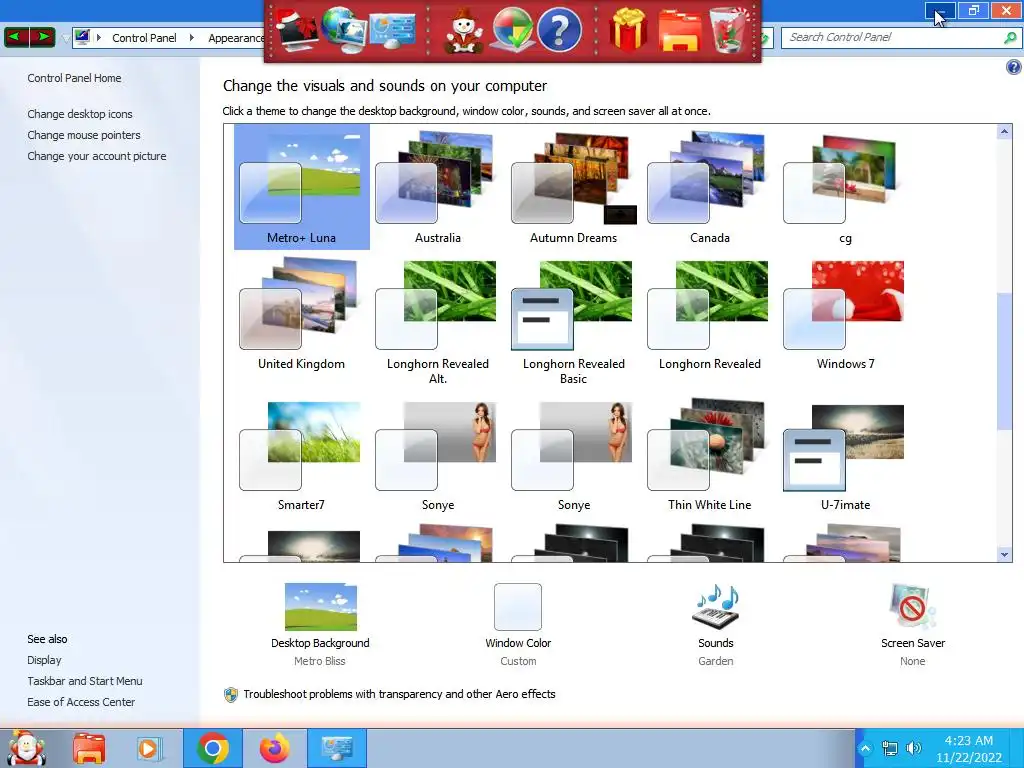Open the Window Color swatch
Screen dimensions: 1024x768
click(x=518, y=607)
